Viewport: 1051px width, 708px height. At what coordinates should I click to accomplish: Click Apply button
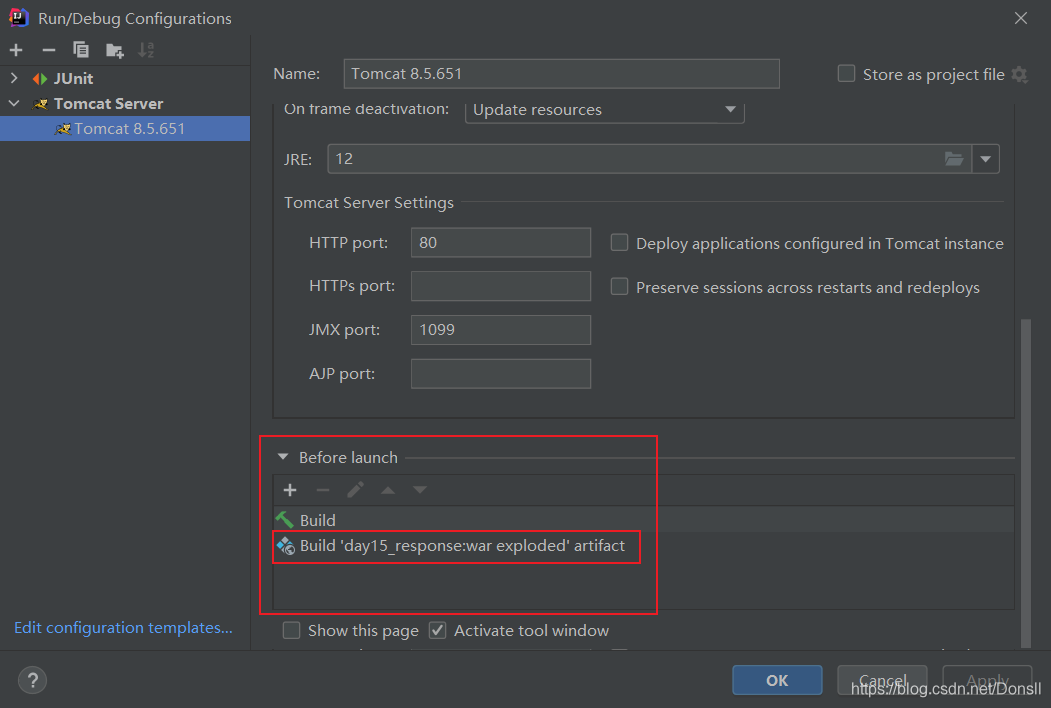tap(987, 680)
